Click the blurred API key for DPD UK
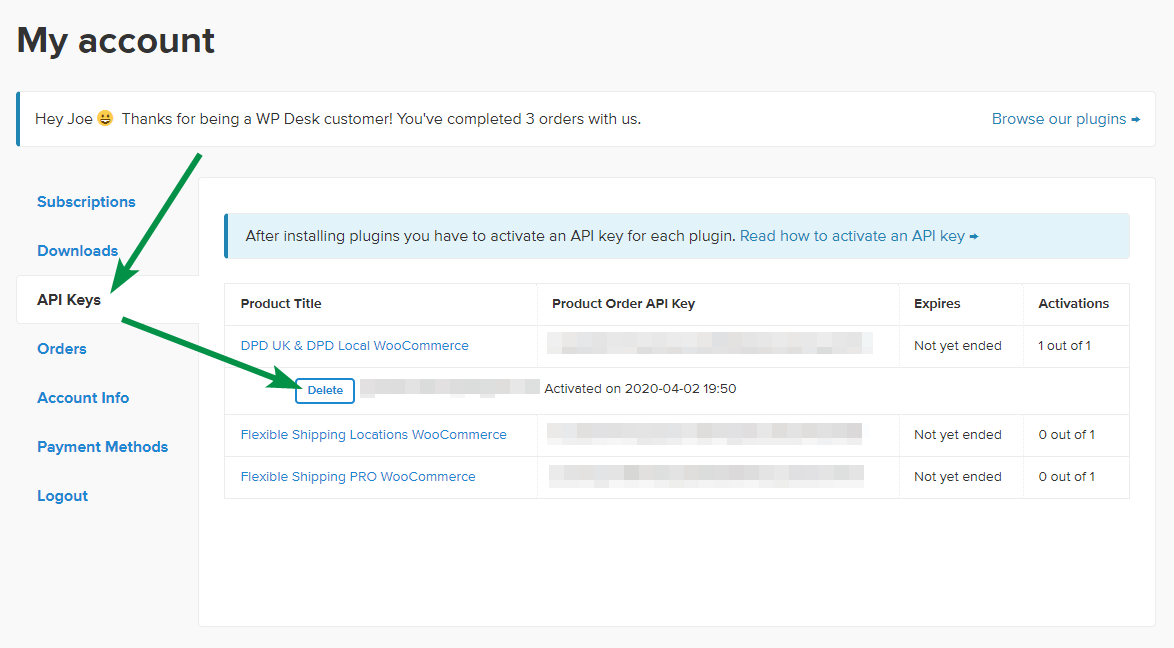Viewport: 1174px width, 648px height. [710, 345]
